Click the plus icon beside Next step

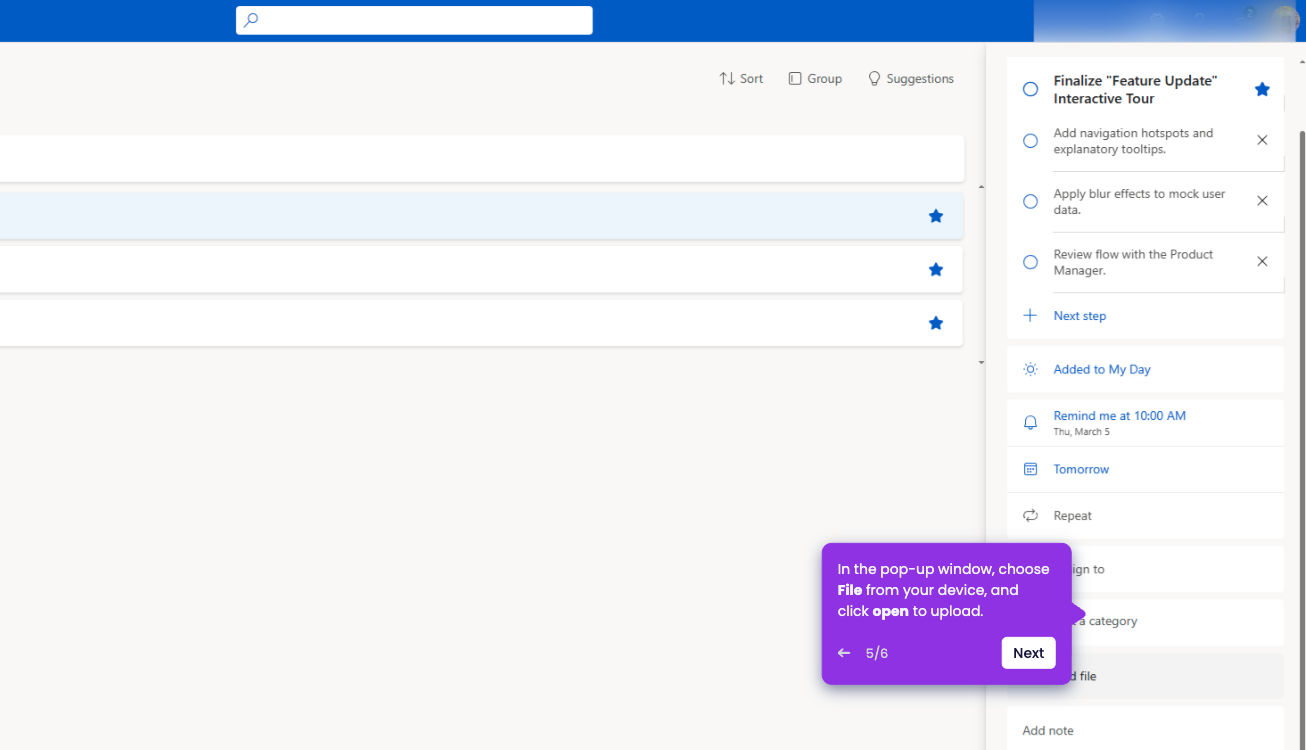1030,316
